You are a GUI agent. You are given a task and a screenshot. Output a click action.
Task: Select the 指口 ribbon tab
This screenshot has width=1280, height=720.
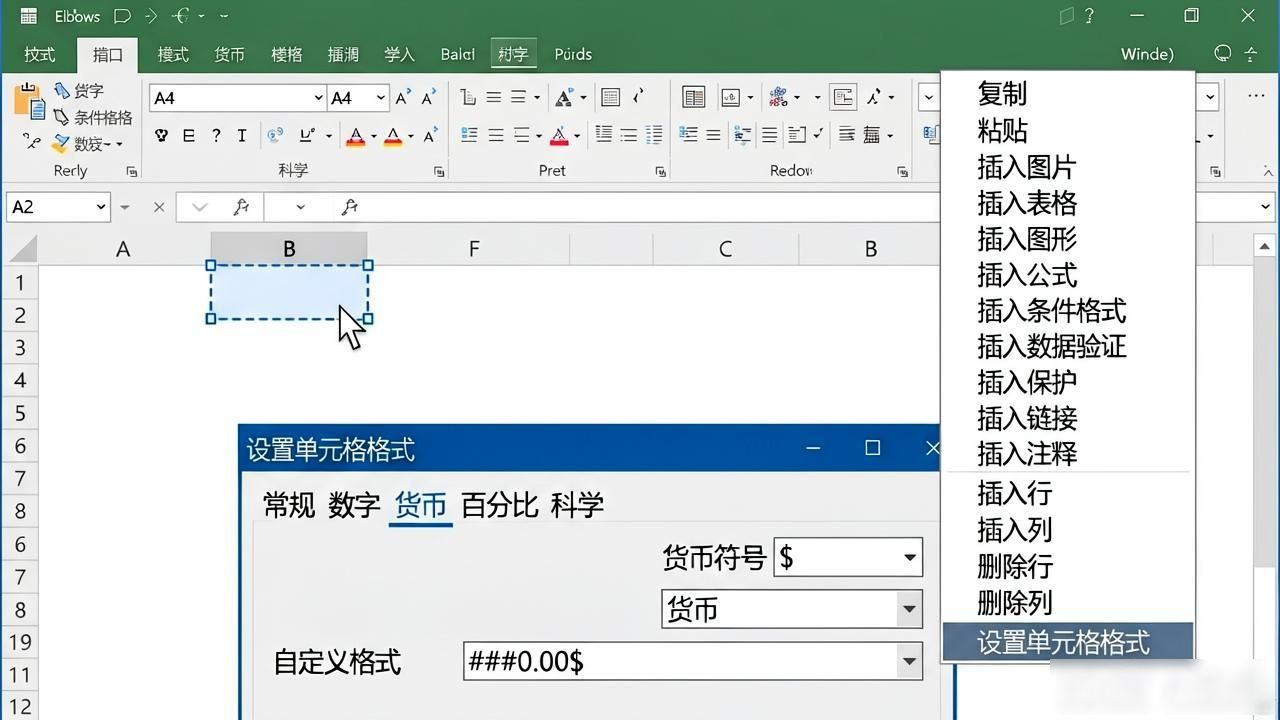108,54
